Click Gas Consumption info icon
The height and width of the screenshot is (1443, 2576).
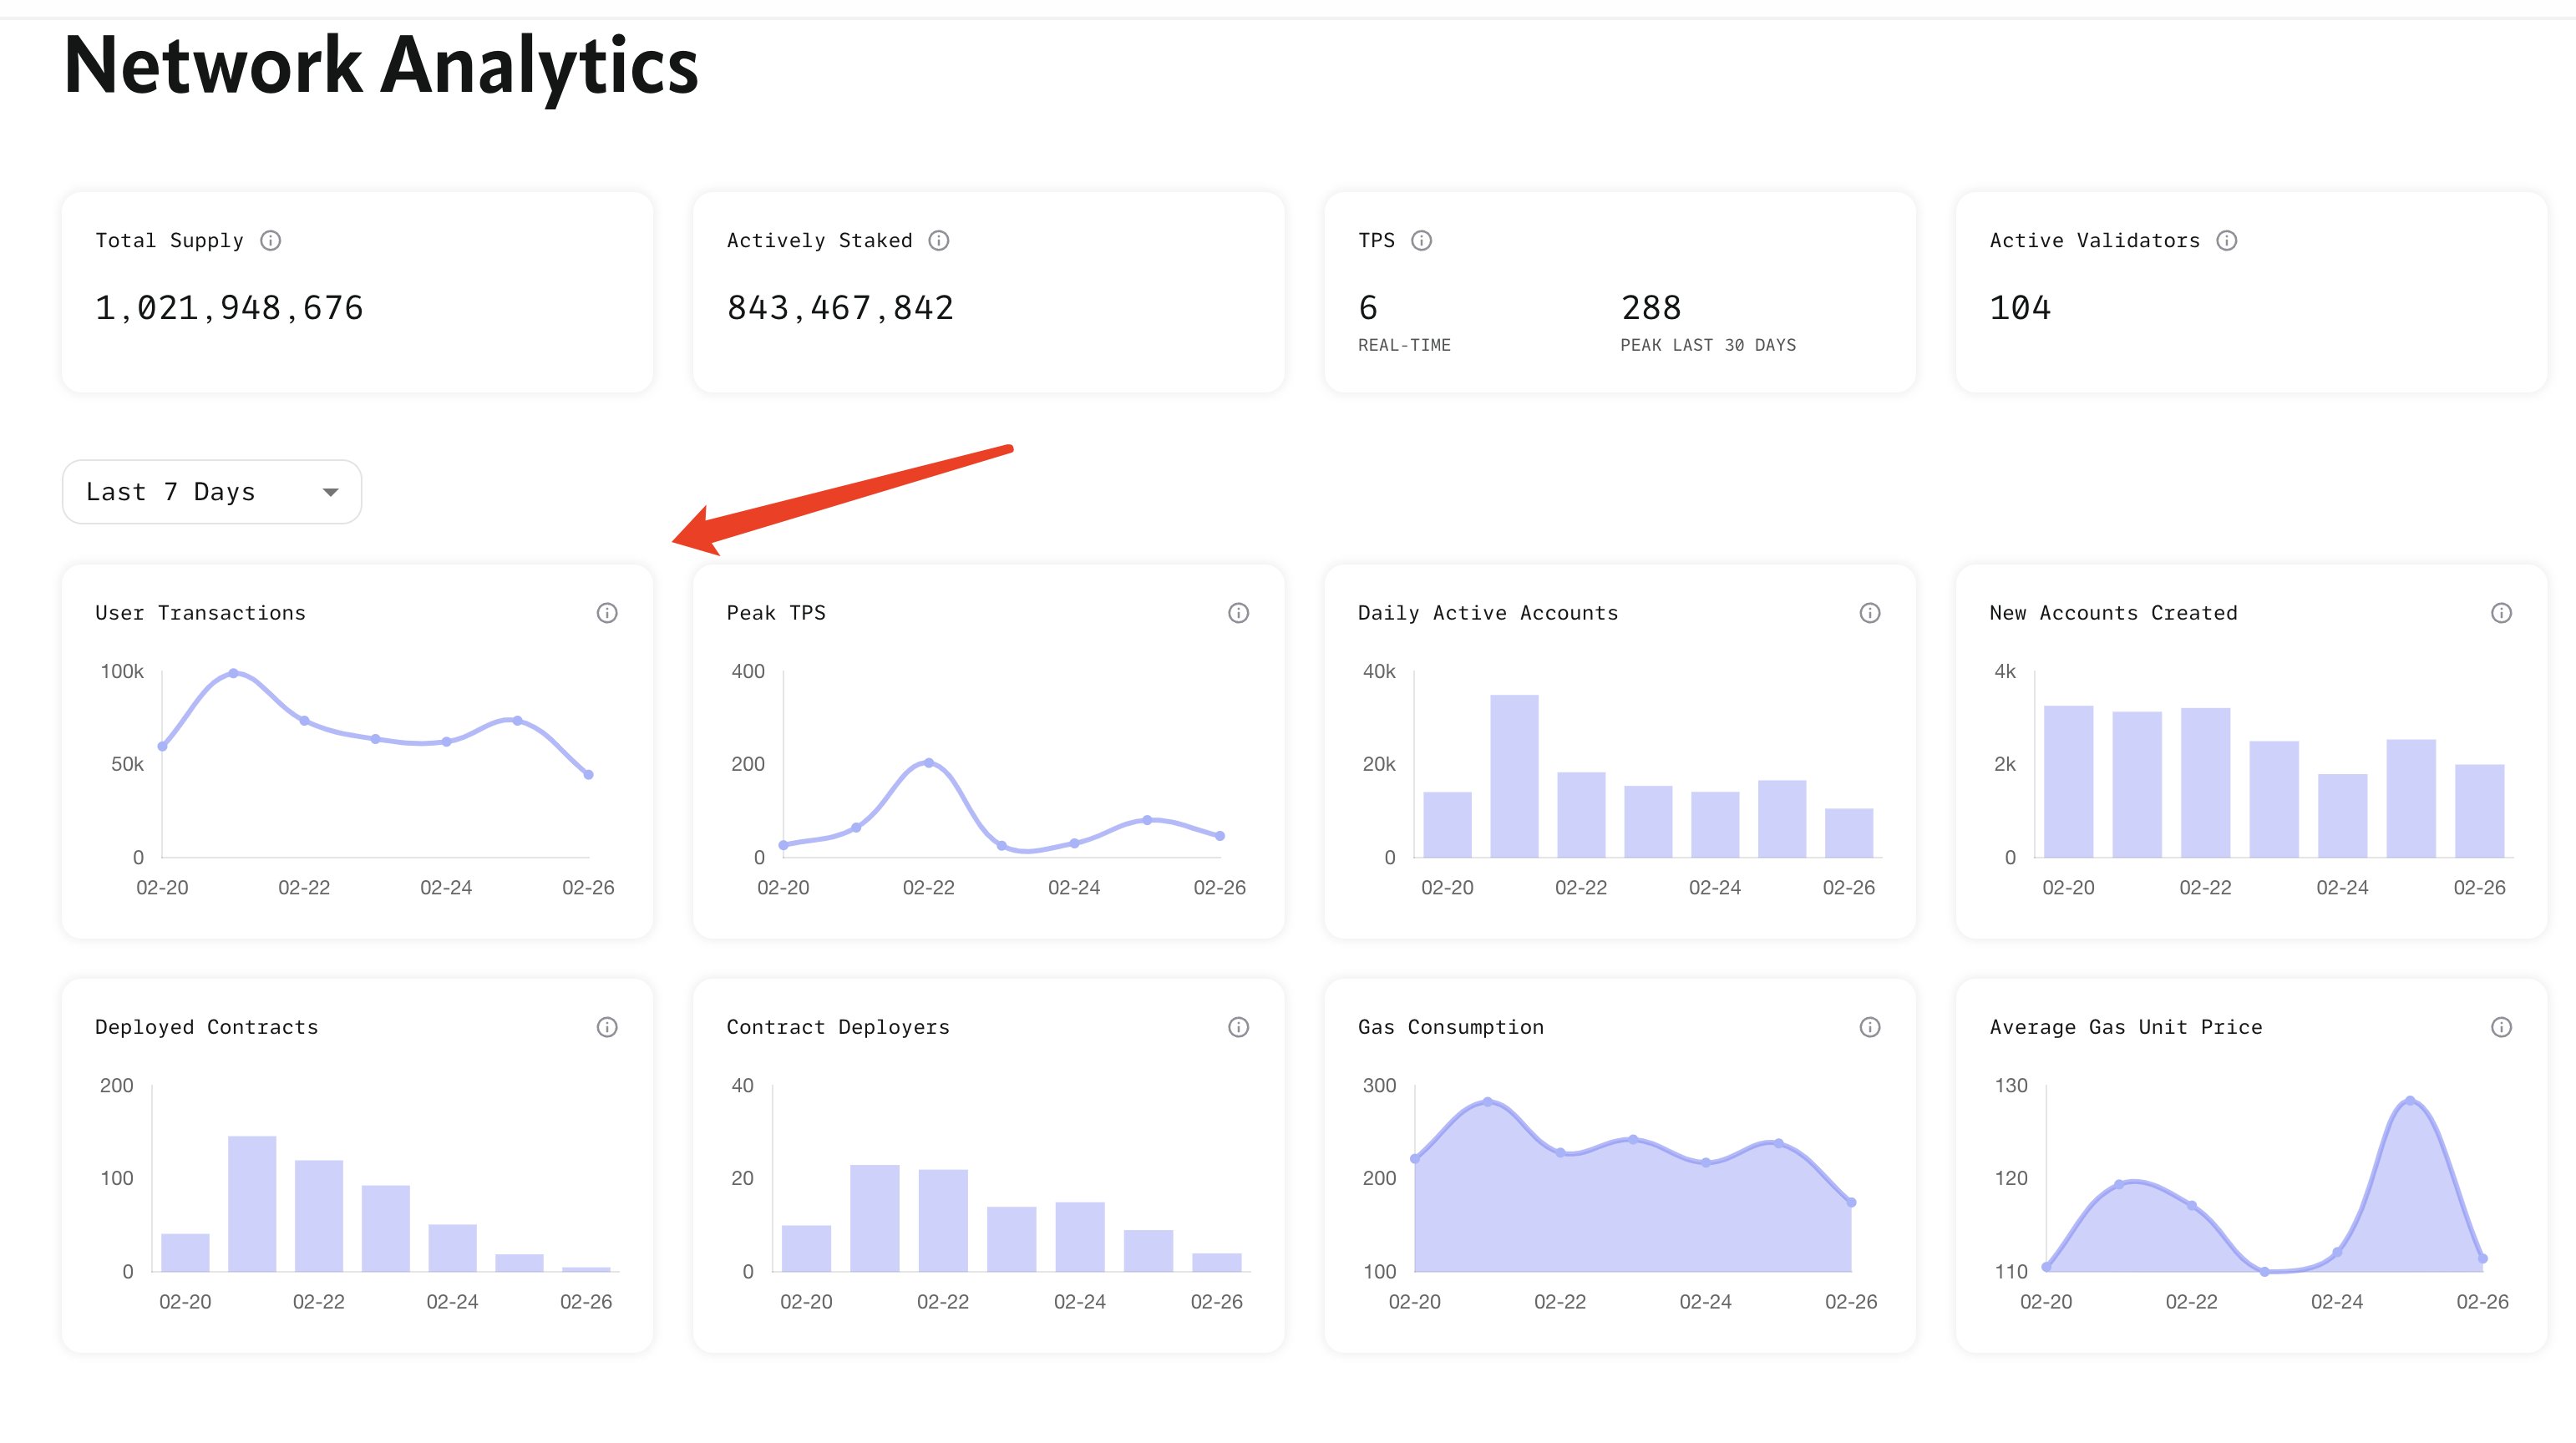[1869, 1027]
